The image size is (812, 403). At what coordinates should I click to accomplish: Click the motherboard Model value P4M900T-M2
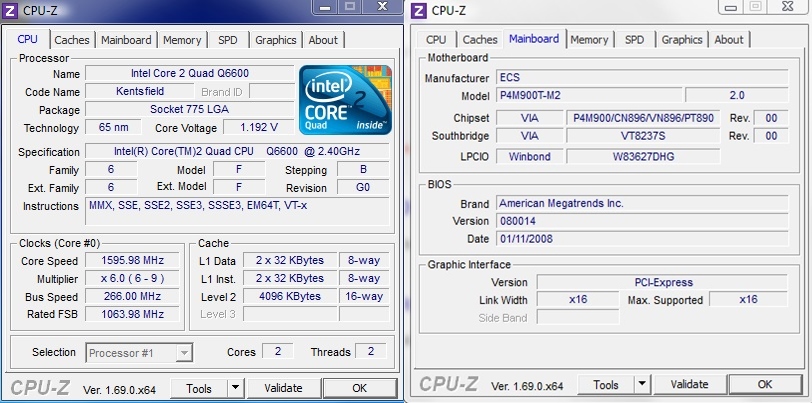(589, 95)
